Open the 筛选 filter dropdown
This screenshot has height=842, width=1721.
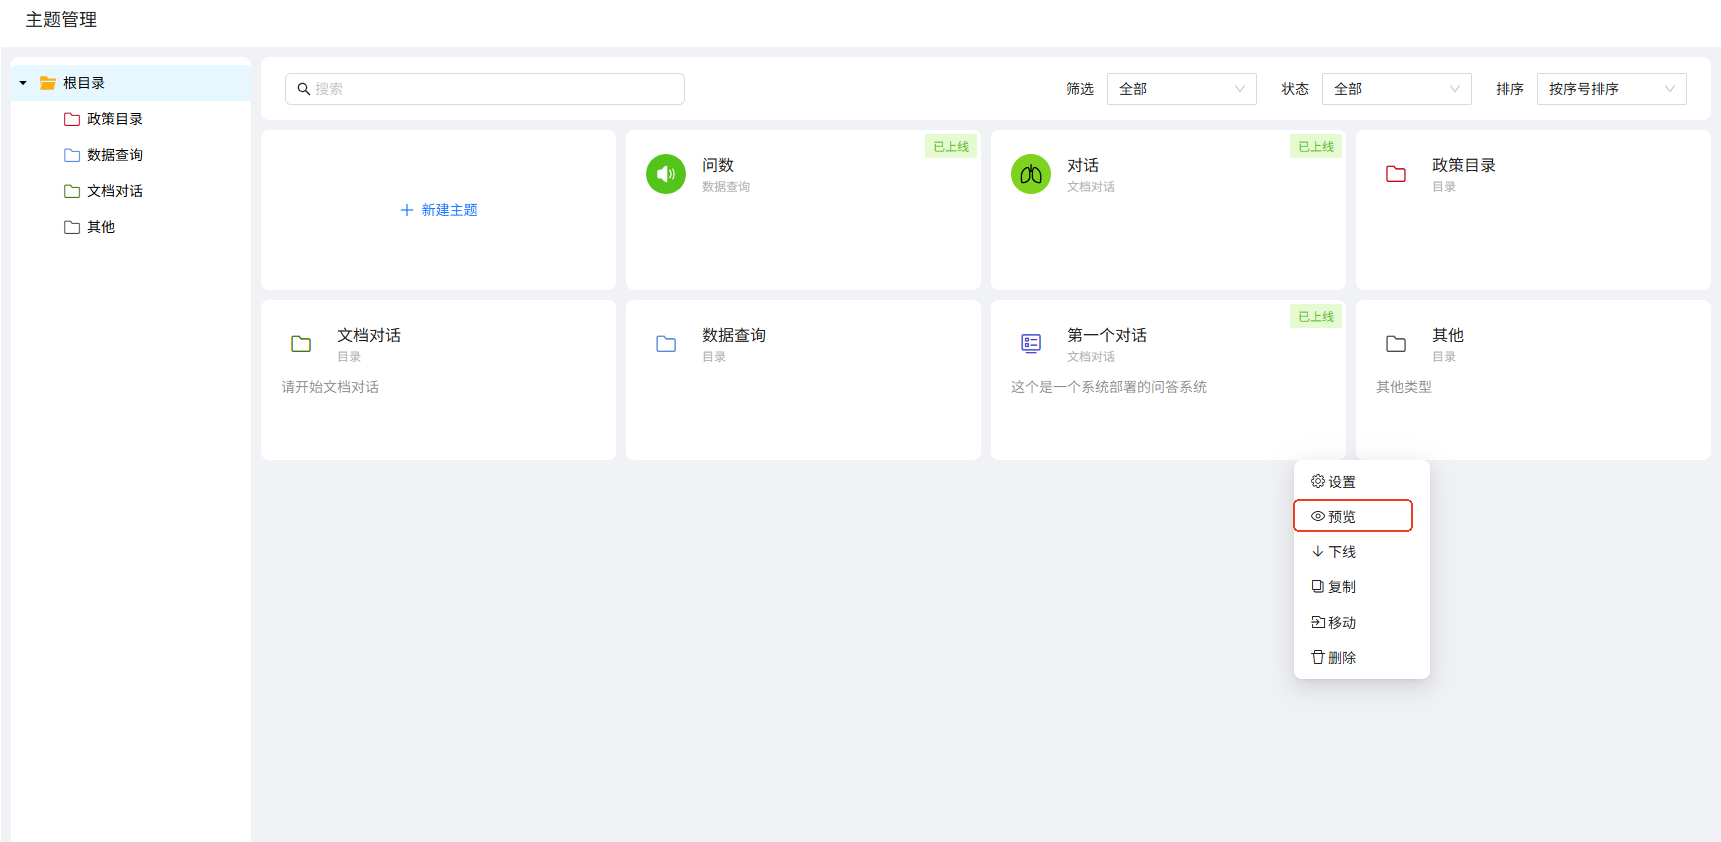click(x=1181, y=89)
